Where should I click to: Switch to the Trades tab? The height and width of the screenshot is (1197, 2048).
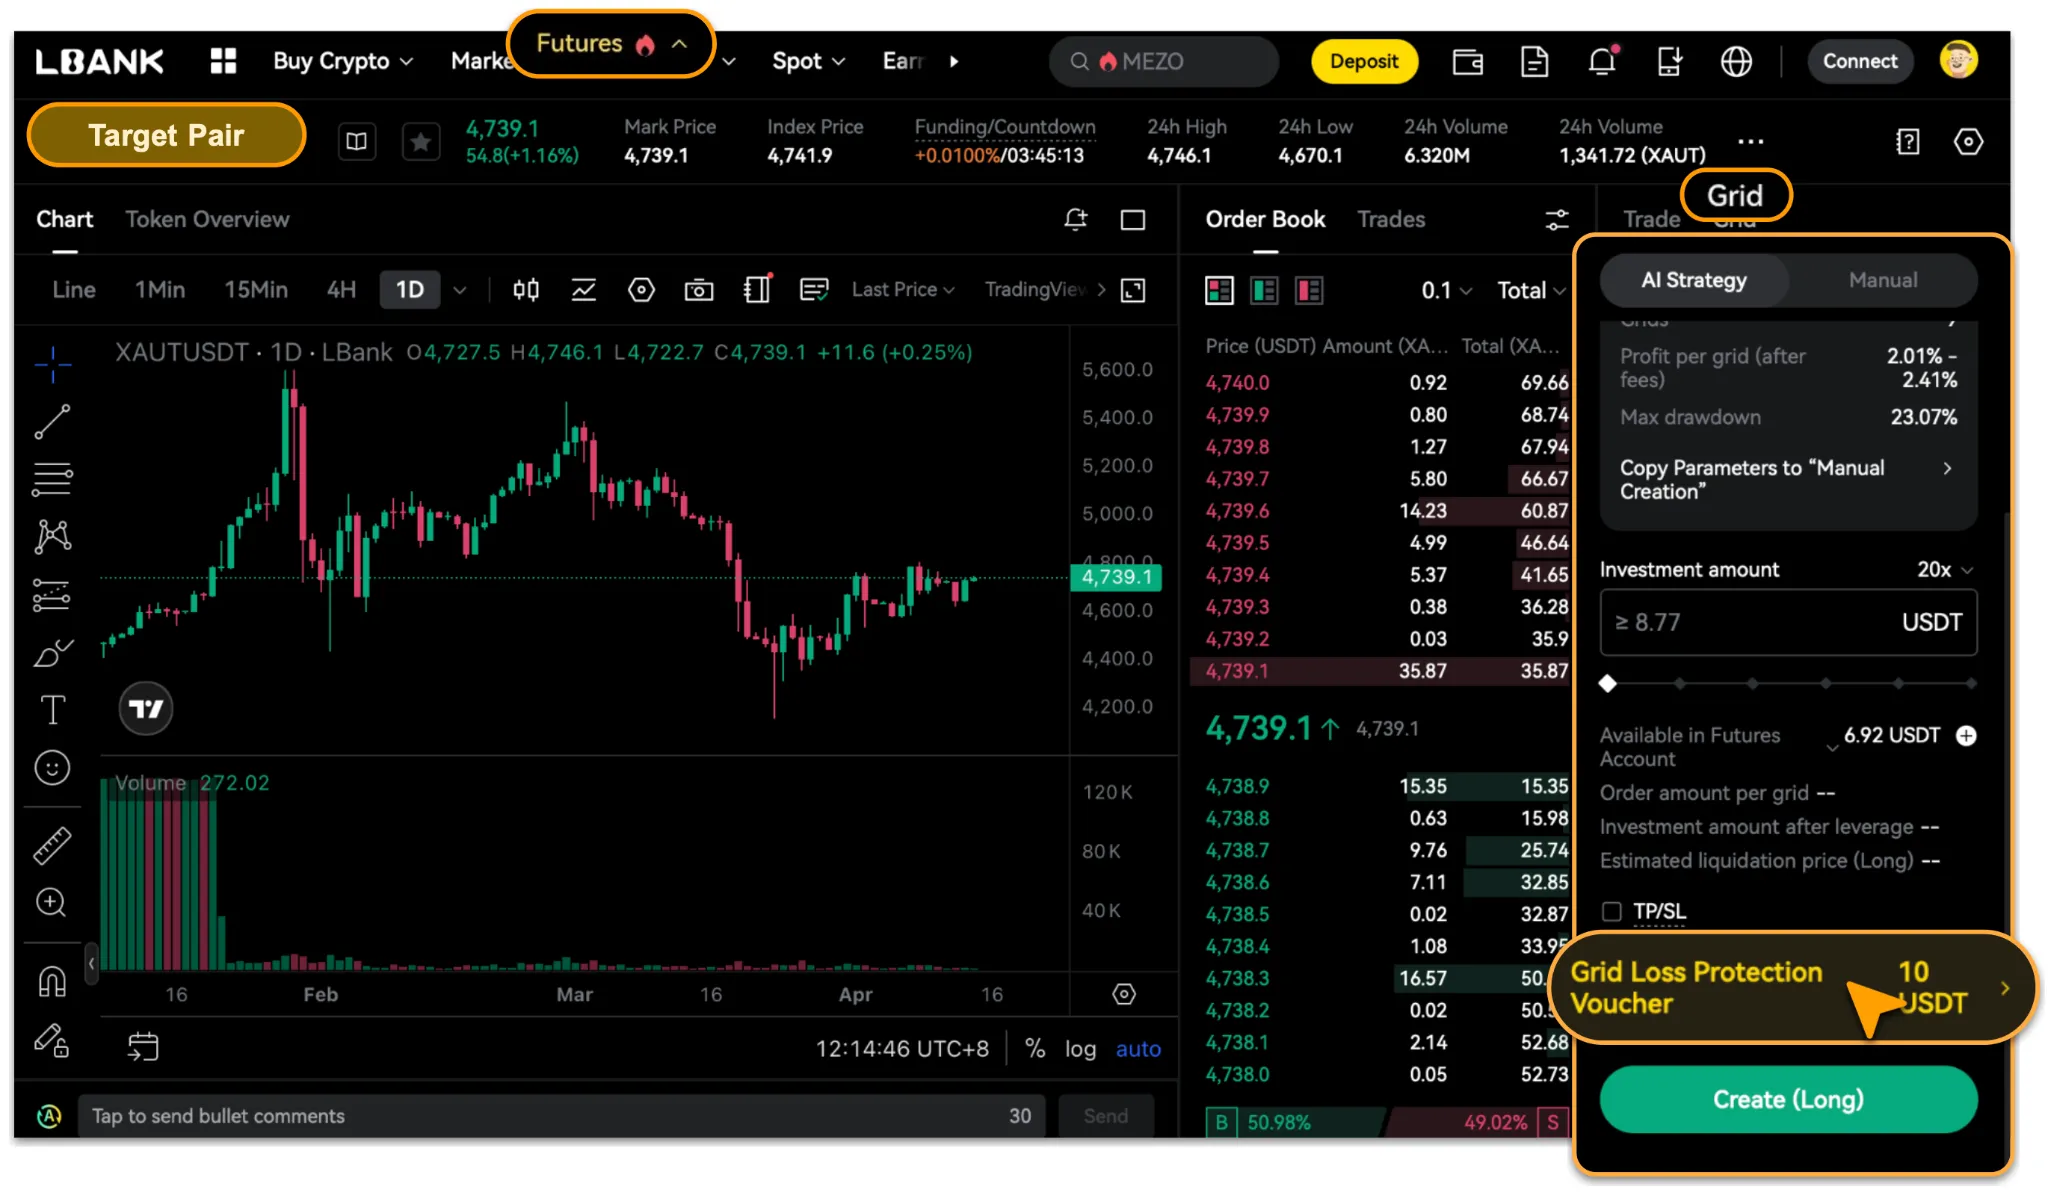coord(1390,219)
